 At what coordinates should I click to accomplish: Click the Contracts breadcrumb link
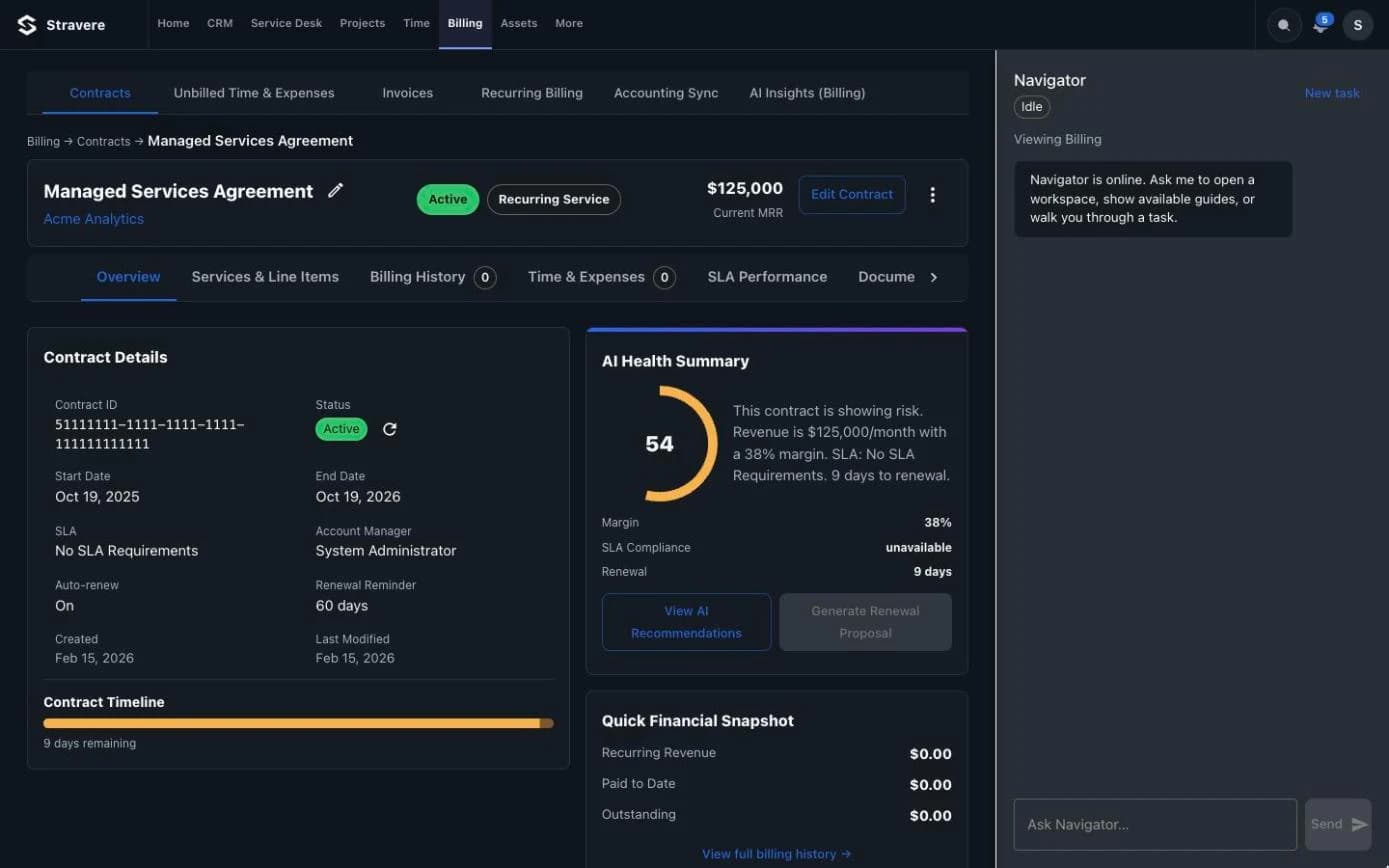[104, 142]
